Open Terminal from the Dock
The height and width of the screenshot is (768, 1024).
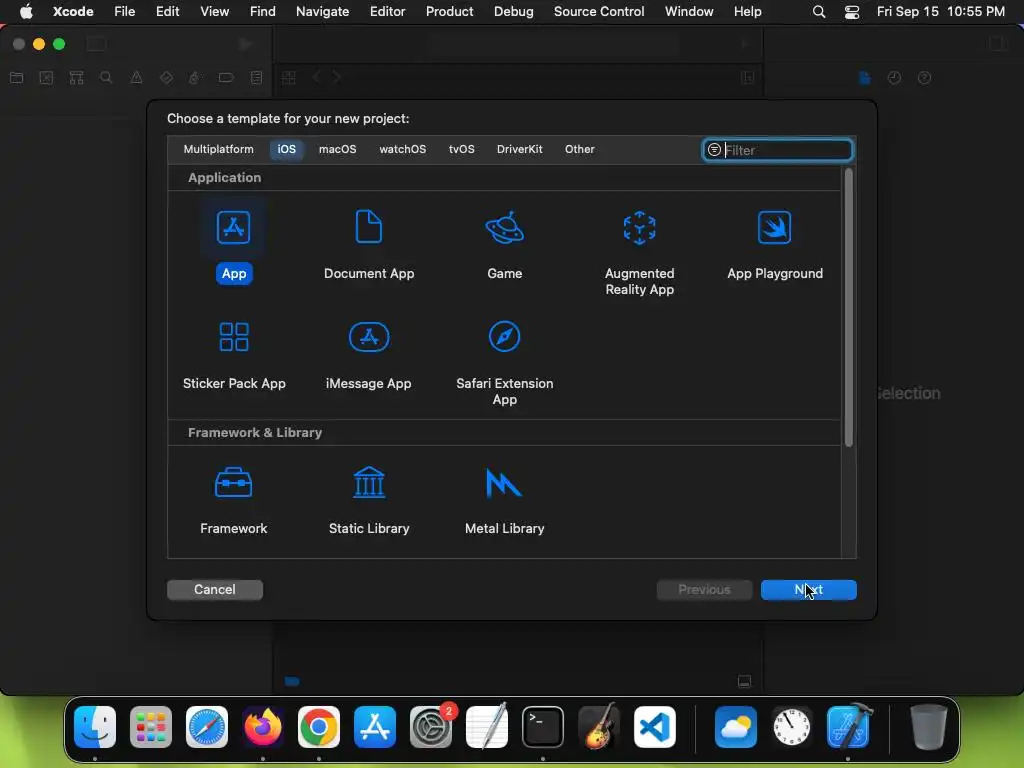point(543,727)
